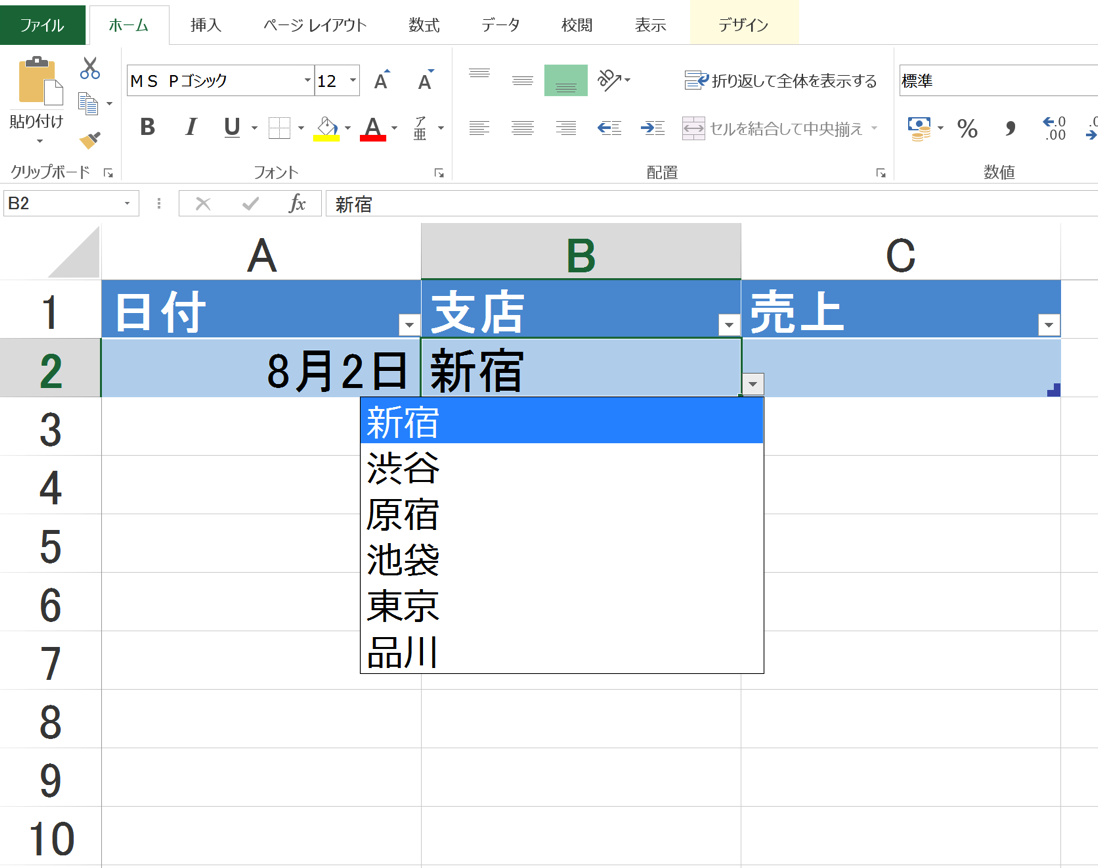Toggle wrap text (折り返して全体を表示する)
This screenshot has height=868, width=1098.
click(780, 81)
